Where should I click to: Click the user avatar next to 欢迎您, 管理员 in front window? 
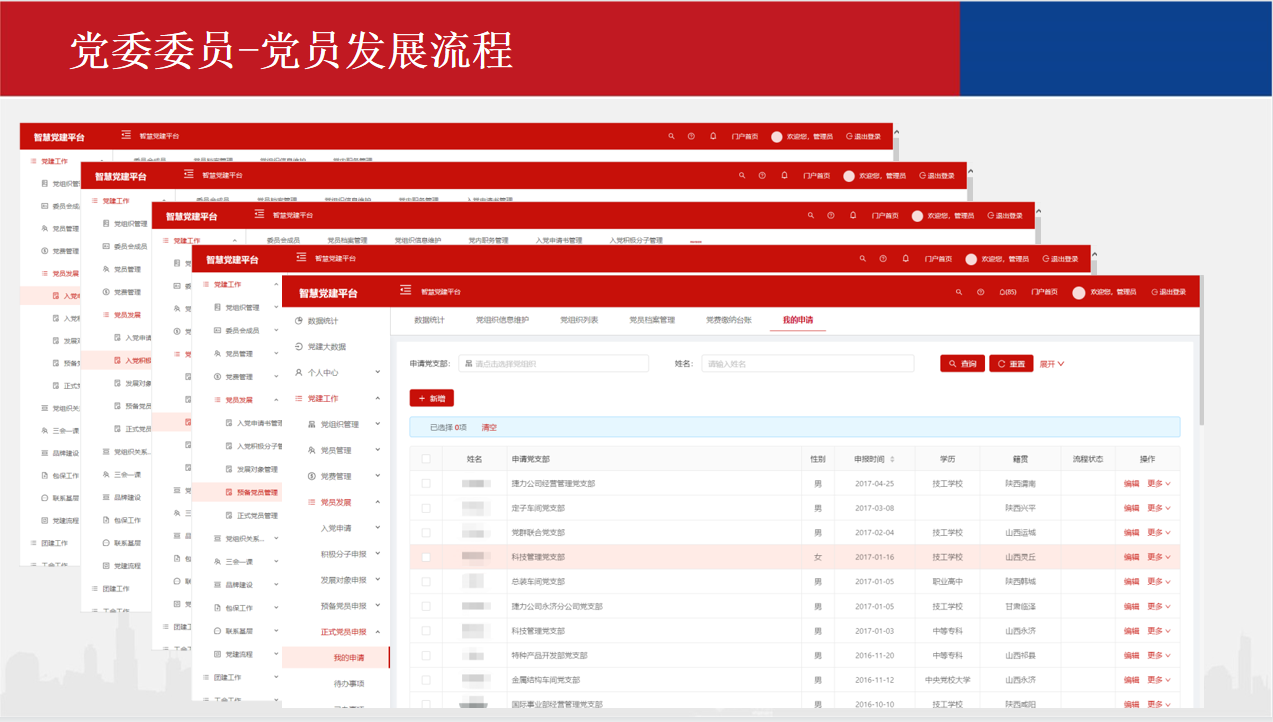1078,292
